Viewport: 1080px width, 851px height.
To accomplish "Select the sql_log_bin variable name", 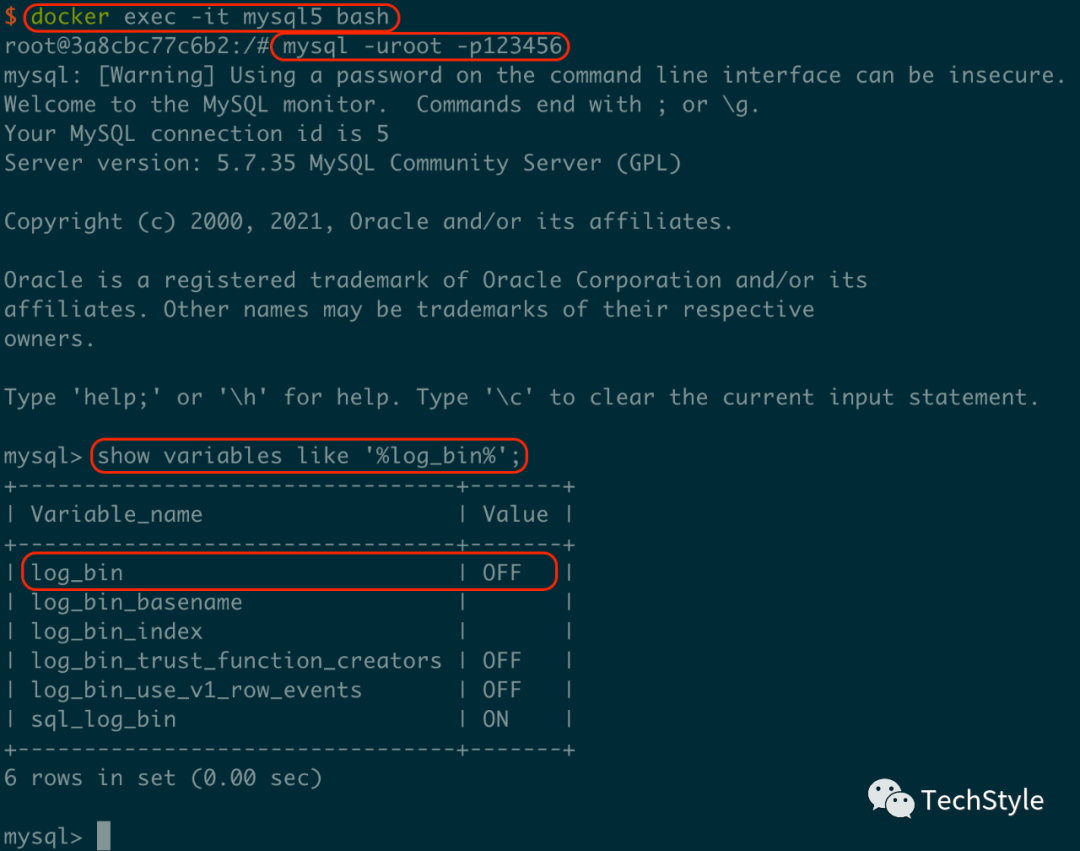I will tap(103, 719).
